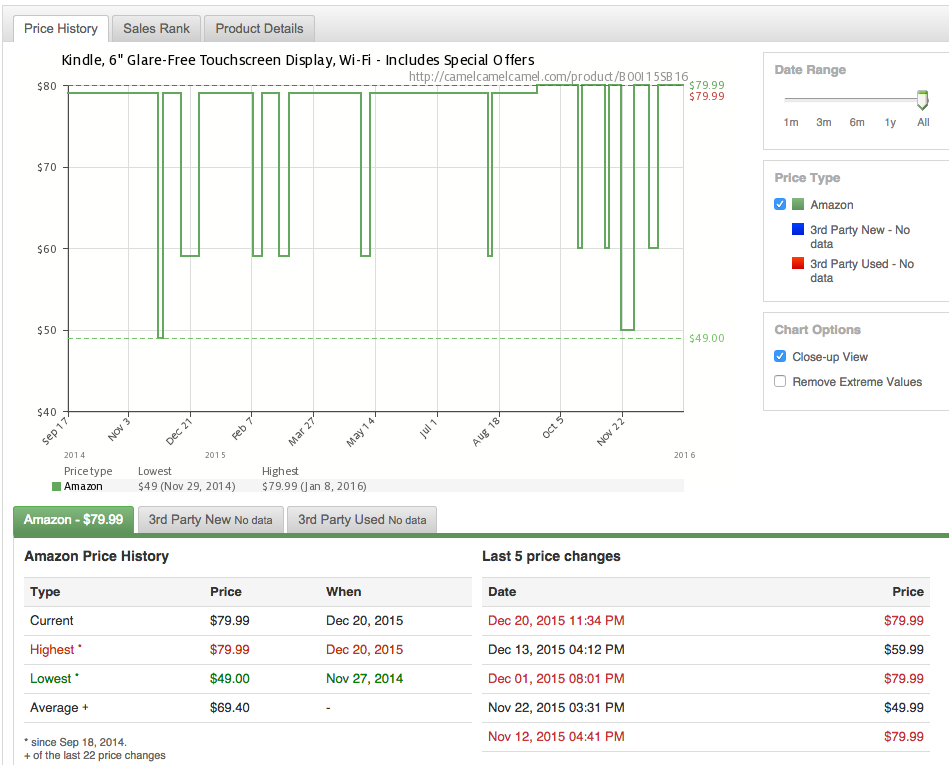This screenshot has height=765, width=949.
Task: Click the 'Dec 13, 2015 04:12 PM' entry
Action: pos(556,649)
